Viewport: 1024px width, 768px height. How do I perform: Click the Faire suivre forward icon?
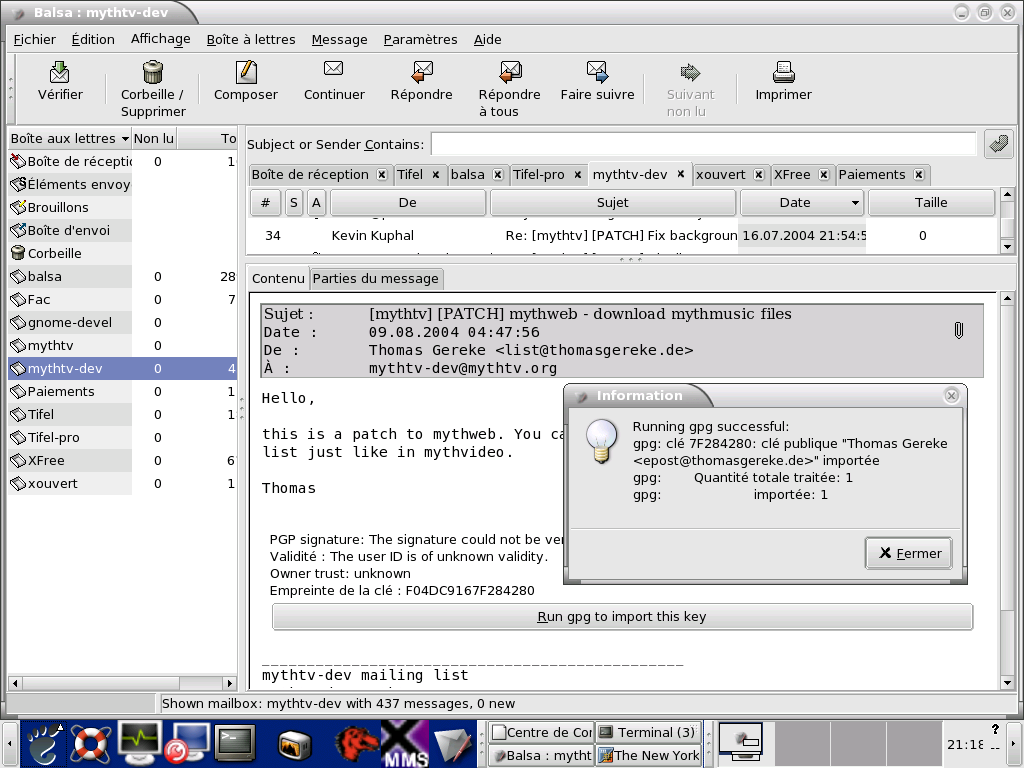click(x=597, y=72)
